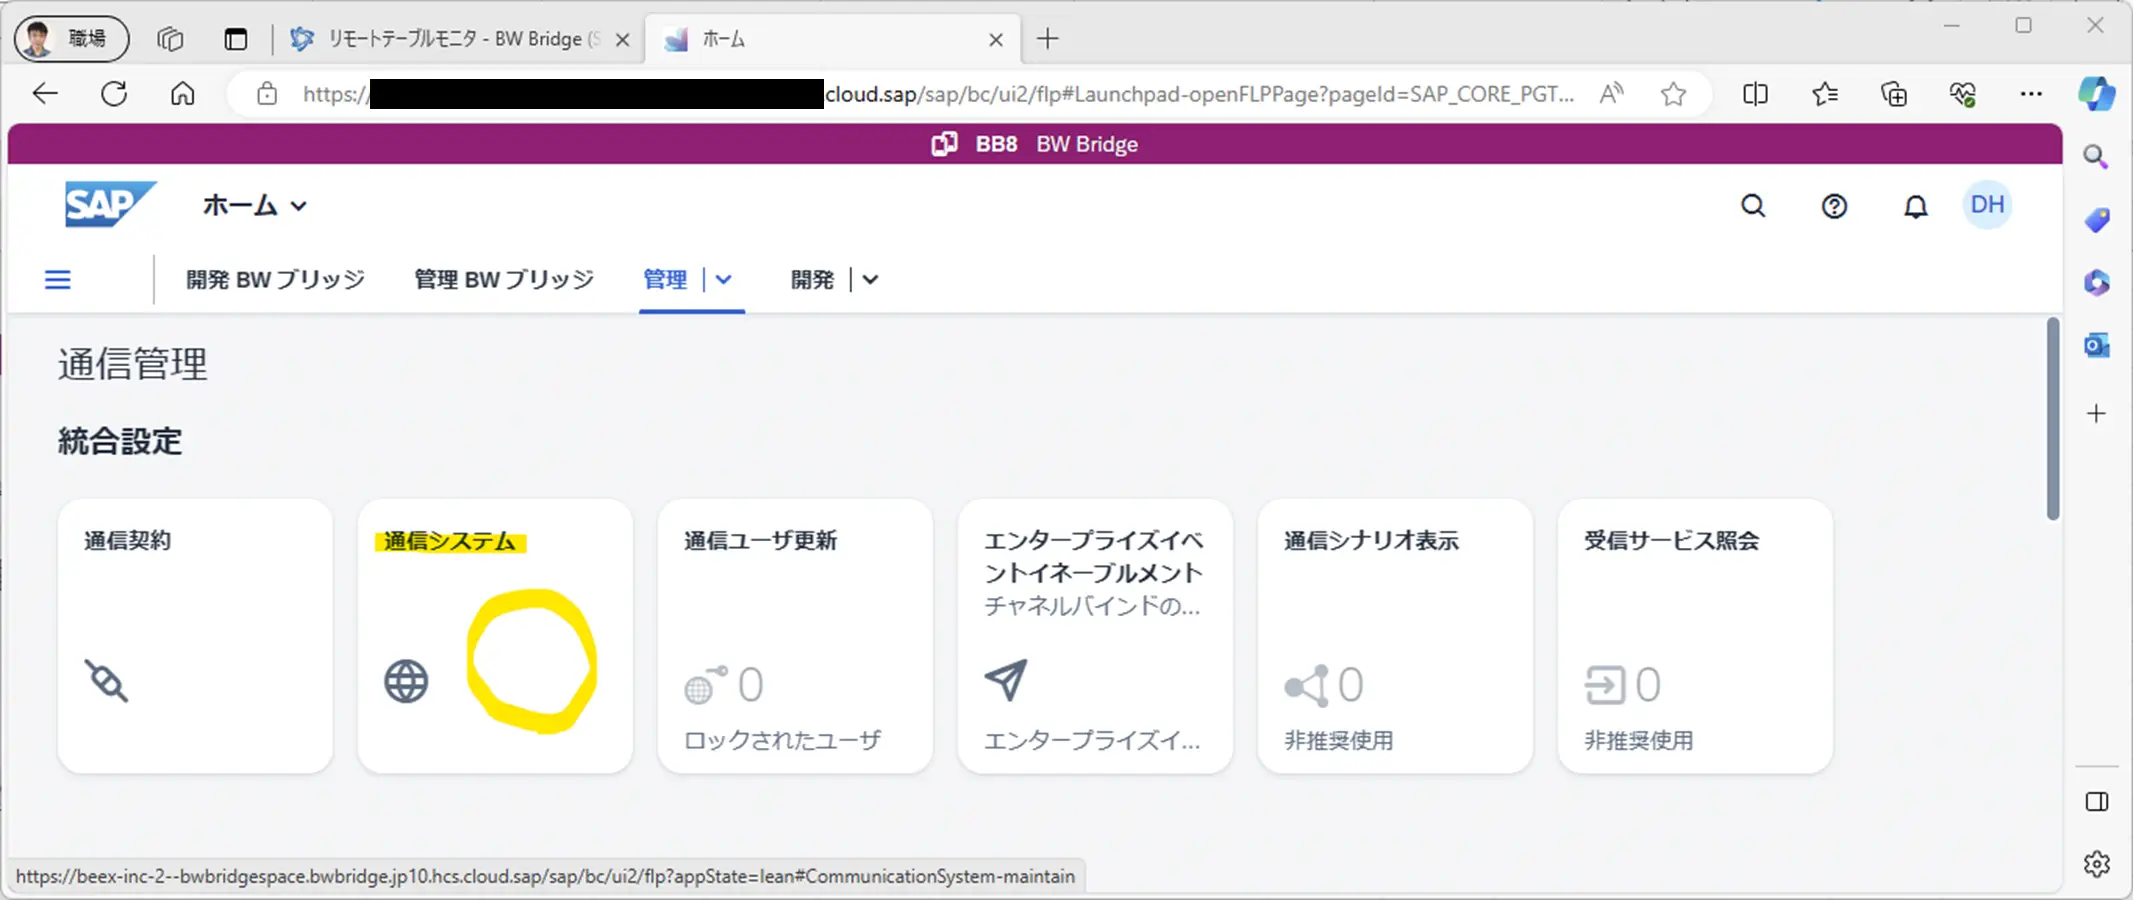Screen dimensions: 2133x900
Task: Open the 受信サービス照会 tile
Action: [1695, 636]
